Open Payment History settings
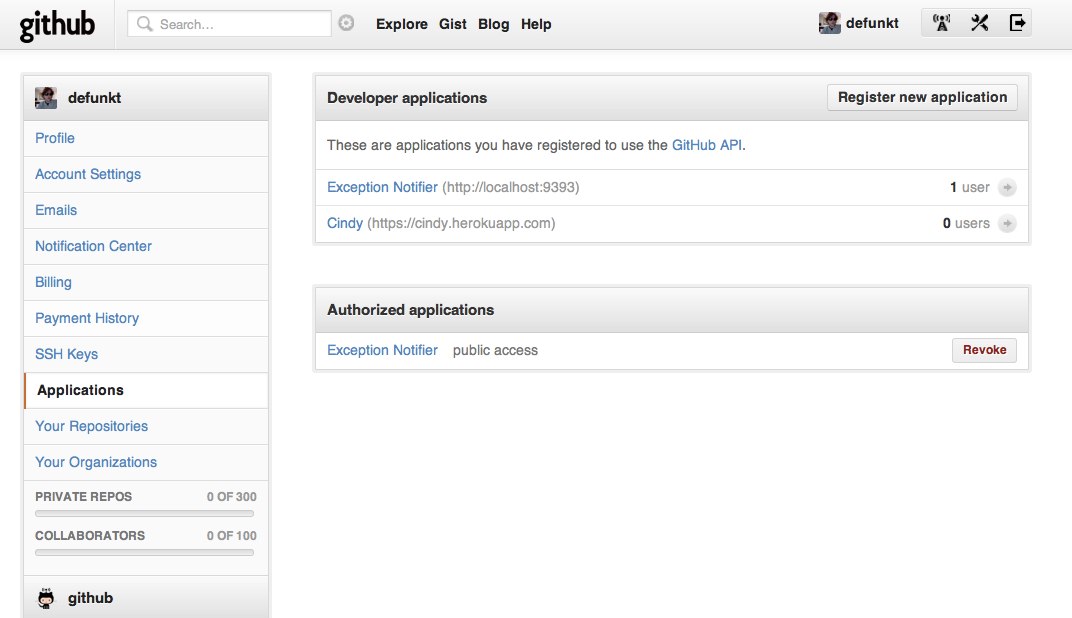This screenshot has width=1072, height=618. [x=87, y=318]
